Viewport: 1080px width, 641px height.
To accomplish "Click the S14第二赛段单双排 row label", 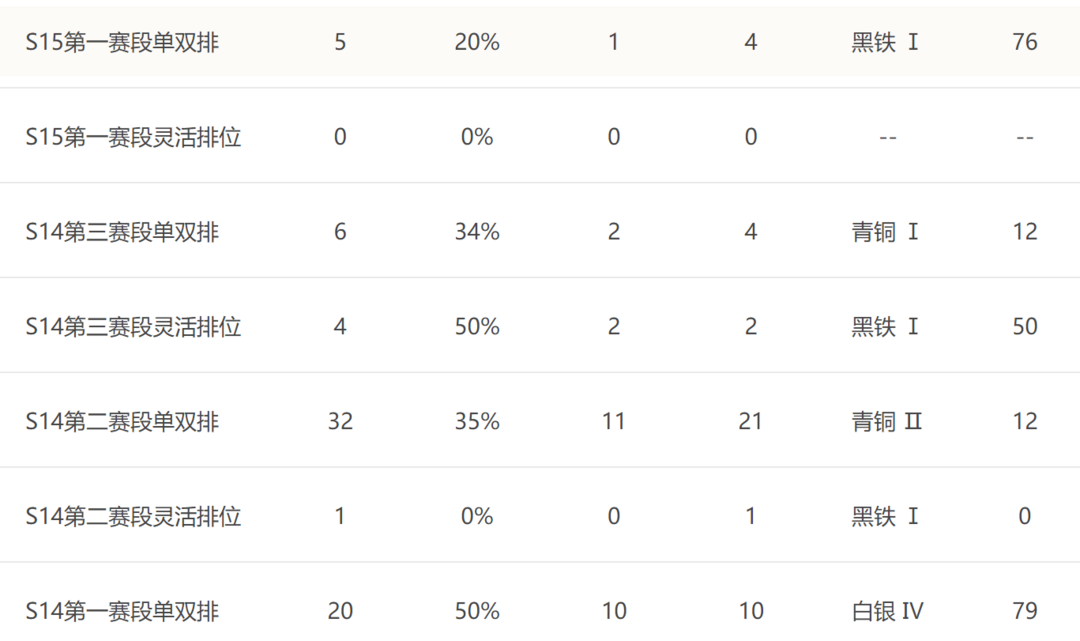I will (122, 421).
